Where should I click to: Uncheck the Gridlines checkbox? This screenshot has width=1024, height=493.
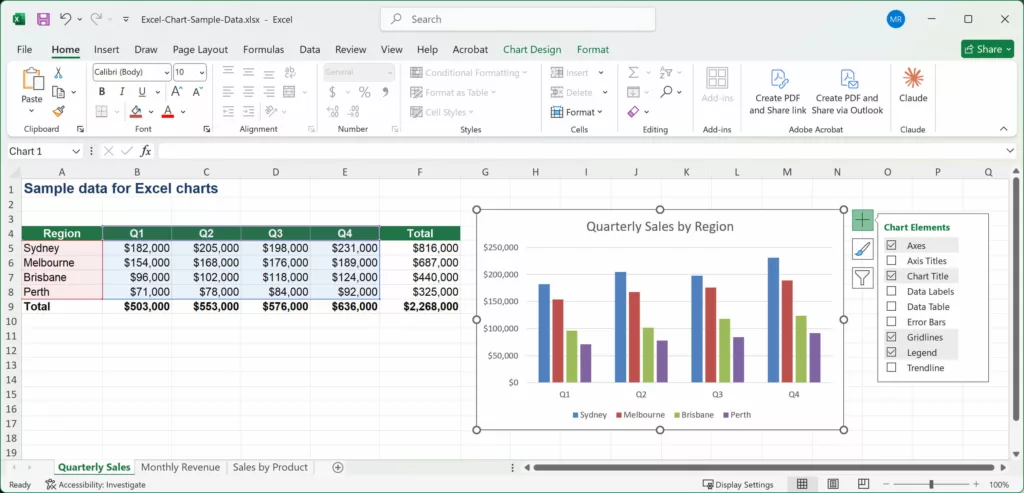[x=891, y=337]
